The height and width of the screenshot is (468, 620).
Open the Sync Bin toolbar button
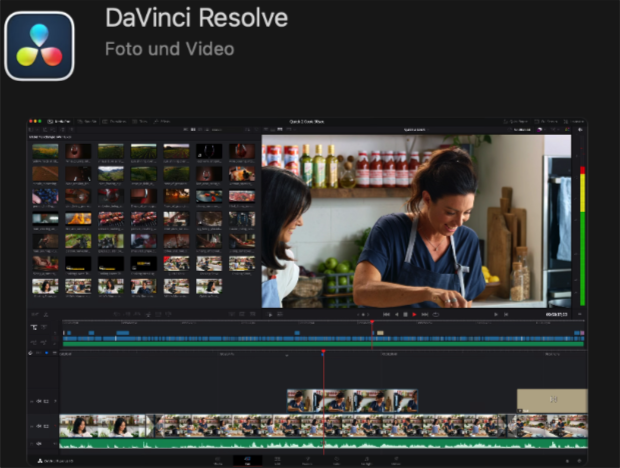87,121
